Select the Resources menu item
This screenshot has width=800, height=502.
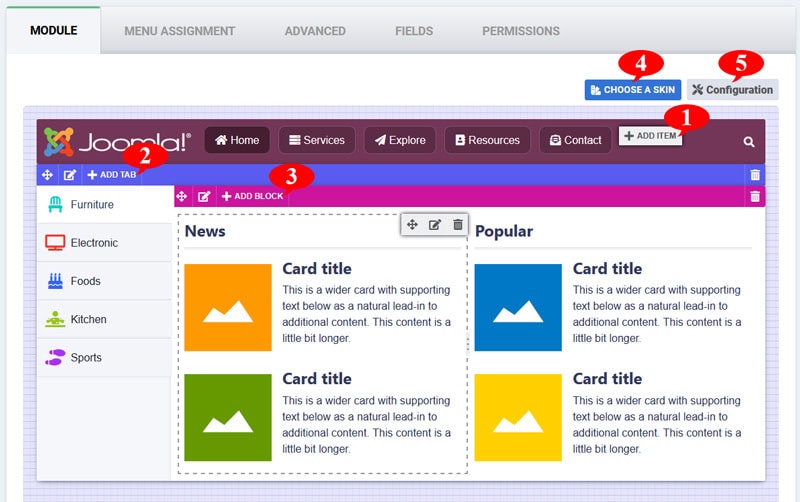[487, 140]
